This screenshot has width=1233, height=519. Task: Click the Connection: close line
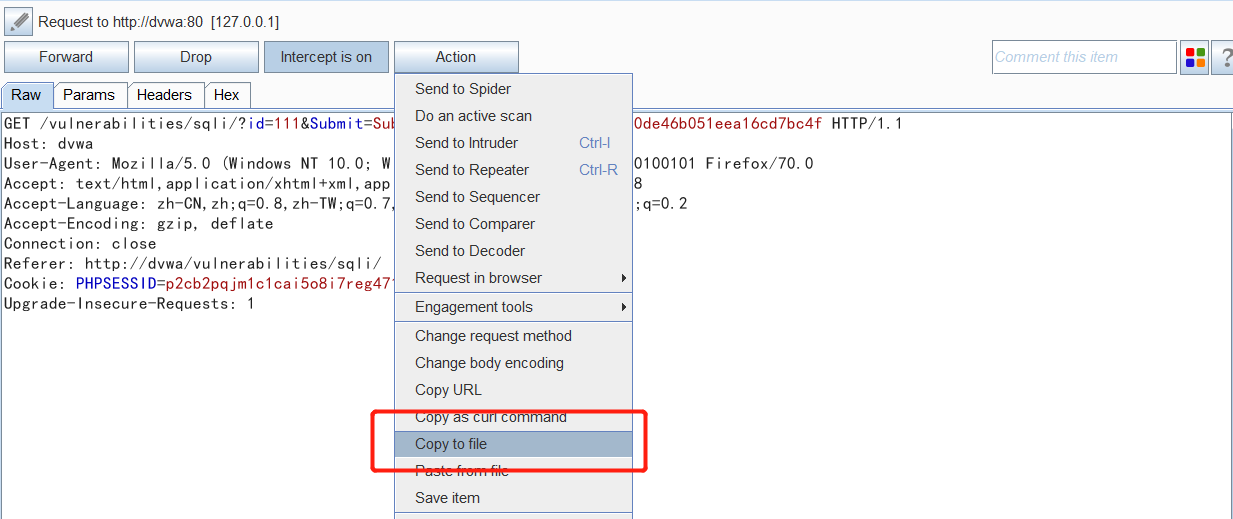80,244
